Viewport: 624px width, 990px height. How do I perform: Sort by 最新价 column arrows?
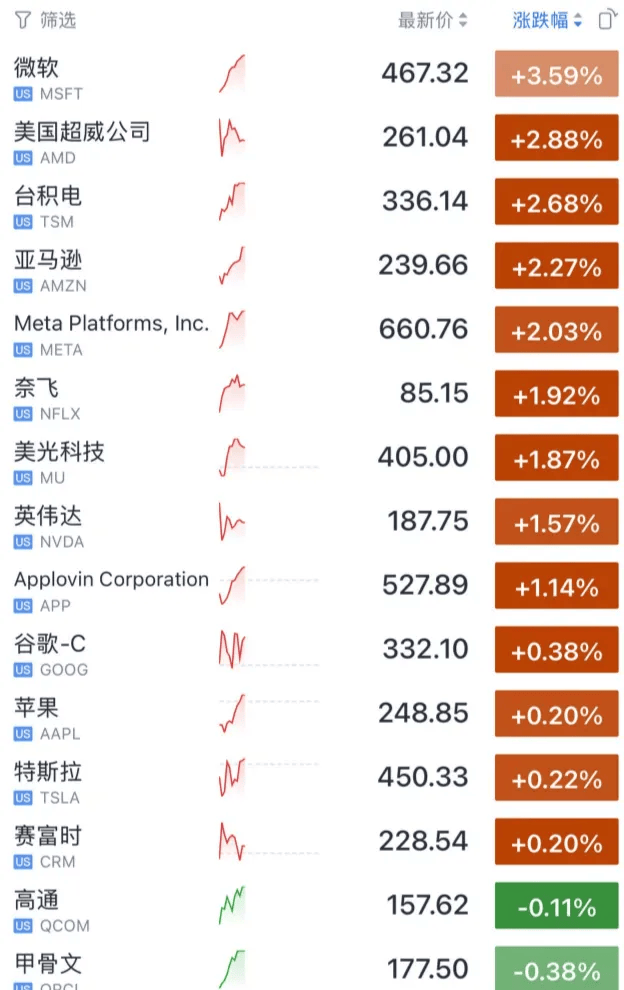tap(463, 21)
